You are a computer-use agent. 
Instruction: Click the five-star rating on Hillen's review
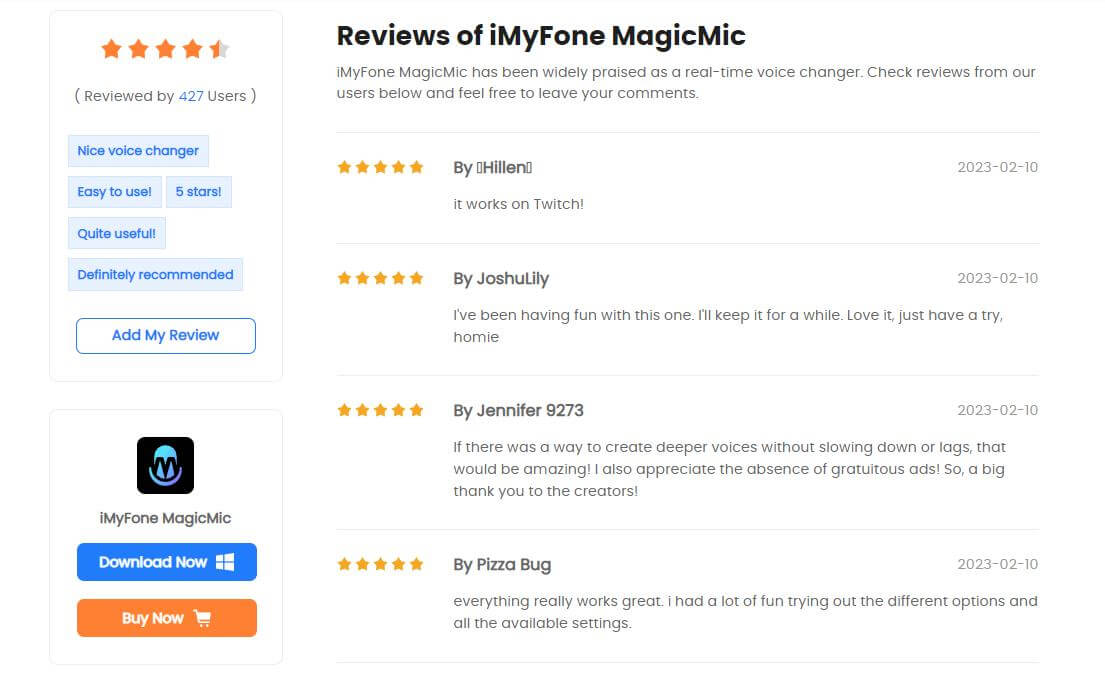pyautogui.click(x=381, y=167)
